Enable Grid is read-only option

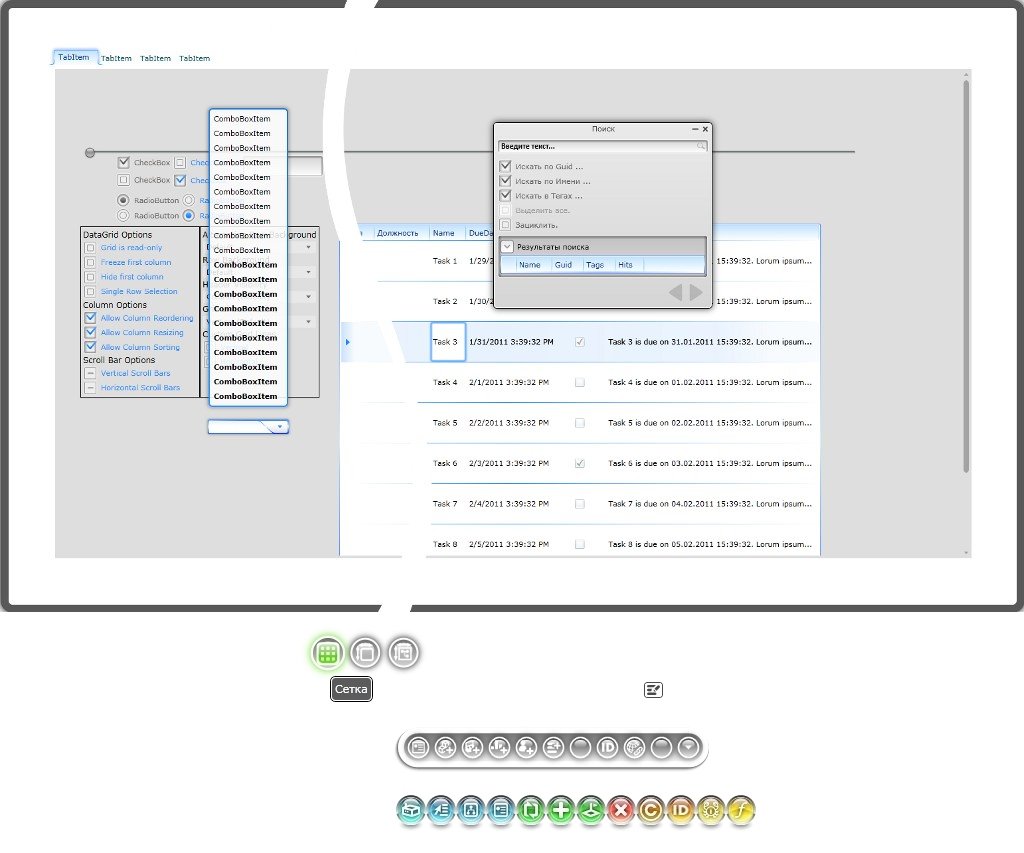coord(90,248)
